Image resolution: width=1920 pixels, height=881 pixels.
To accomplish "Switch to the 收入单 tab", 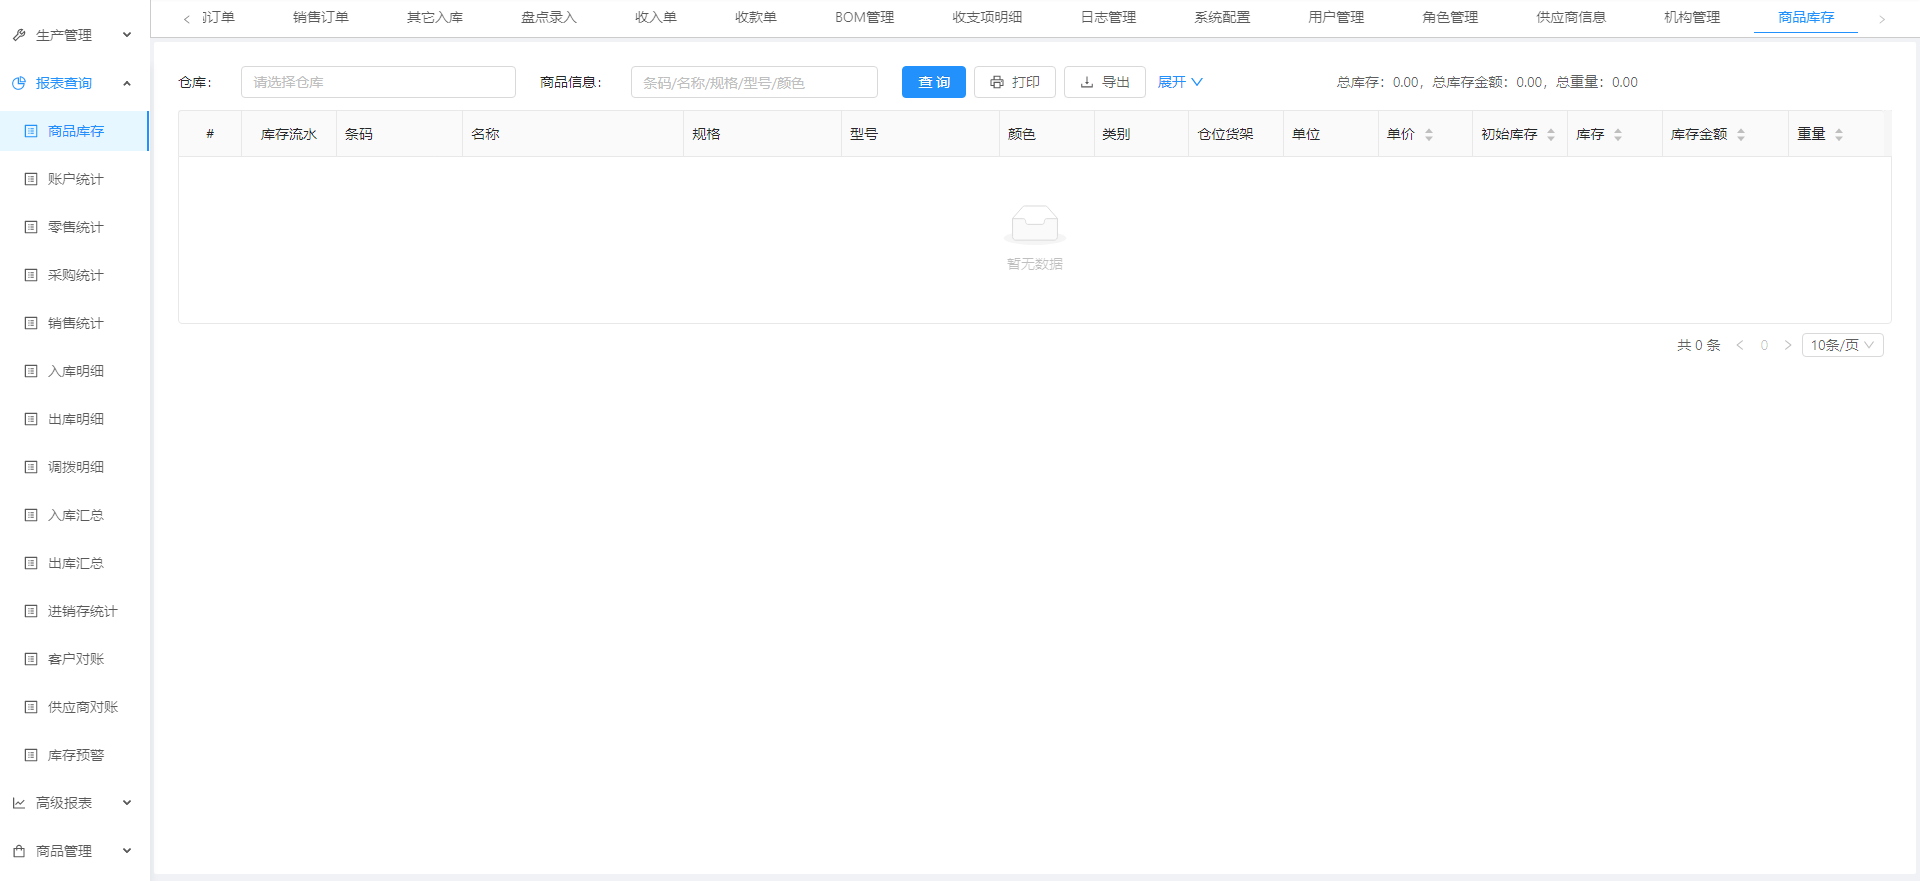I will [656, 17].
